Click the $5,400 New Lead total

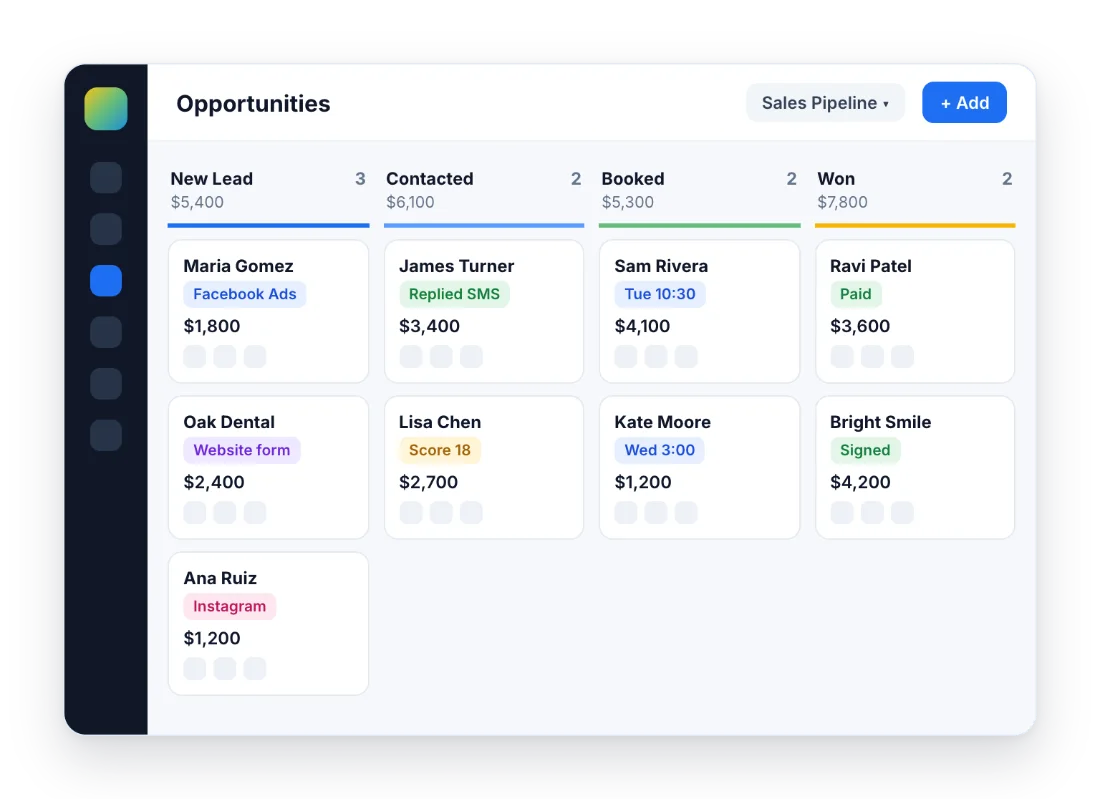[x=197, y=202]
